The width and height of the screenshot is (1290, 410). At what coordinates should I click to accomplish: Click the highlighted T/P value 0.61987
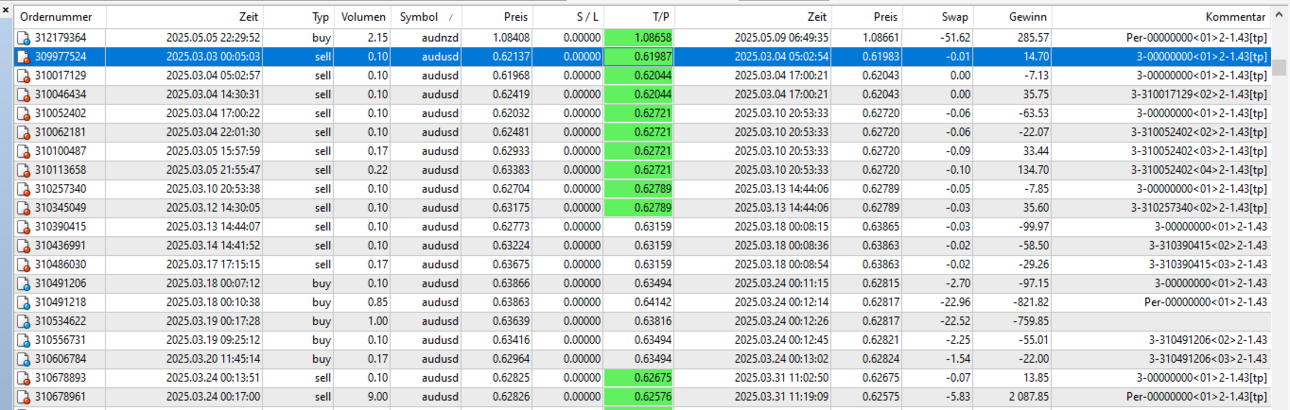(641, 56)
